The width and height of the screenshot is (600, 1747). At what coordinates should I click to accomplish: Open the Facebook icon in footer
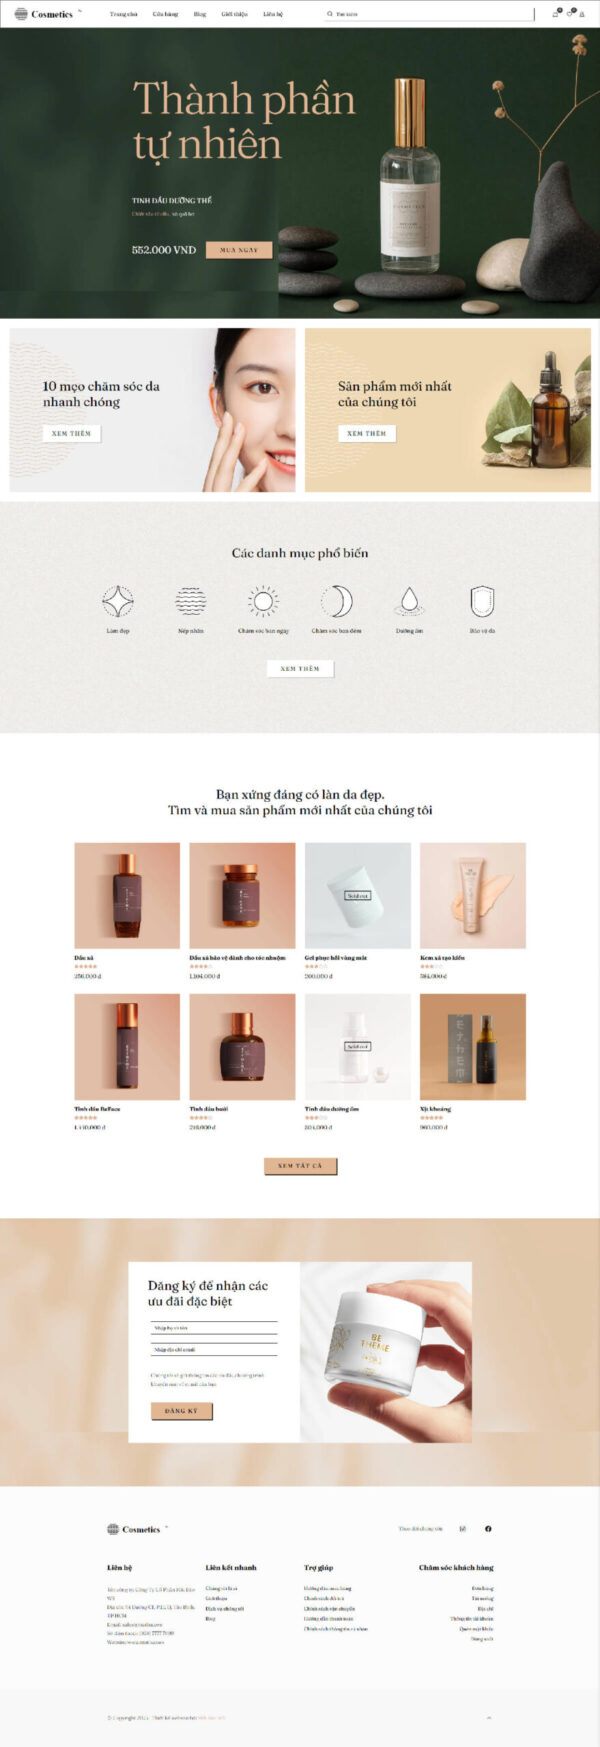[x=488, y=1529]
